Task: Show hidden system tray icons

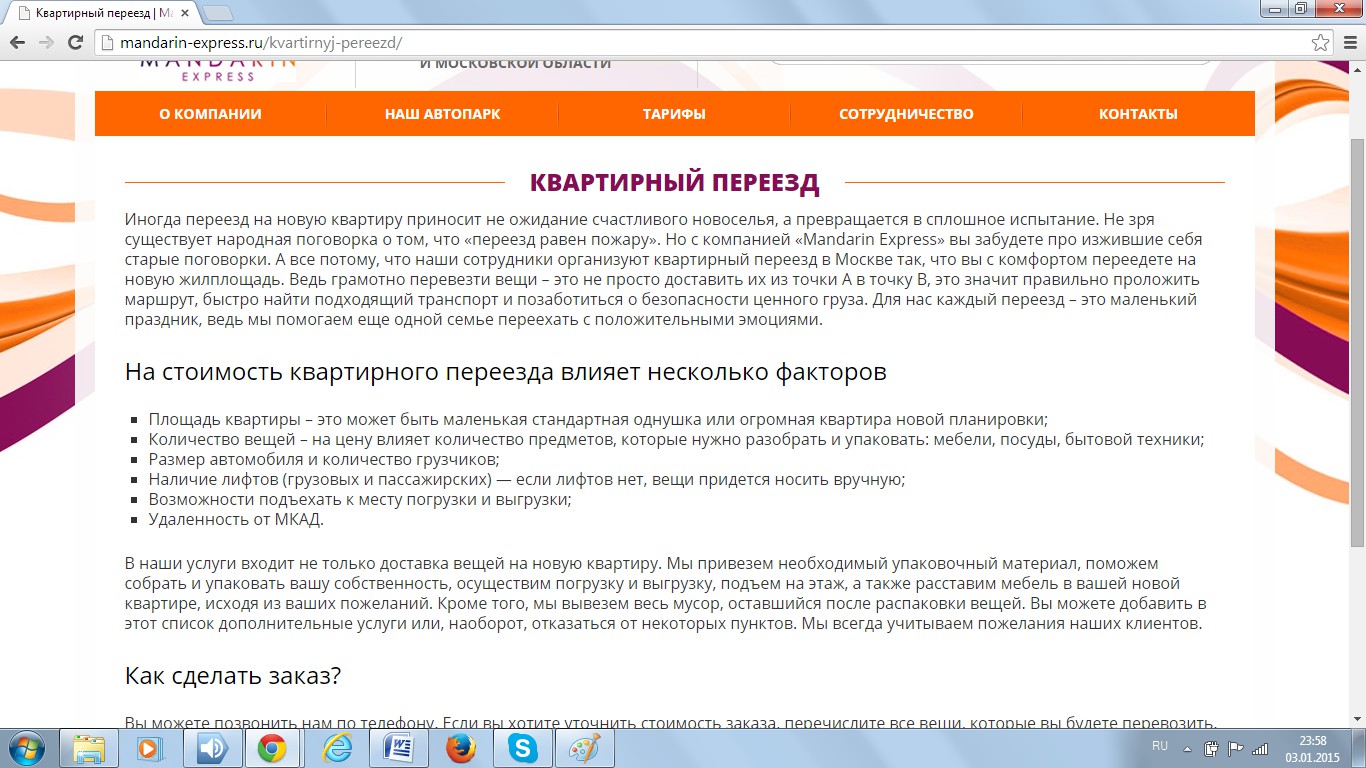Action: tap(1188, 748)
